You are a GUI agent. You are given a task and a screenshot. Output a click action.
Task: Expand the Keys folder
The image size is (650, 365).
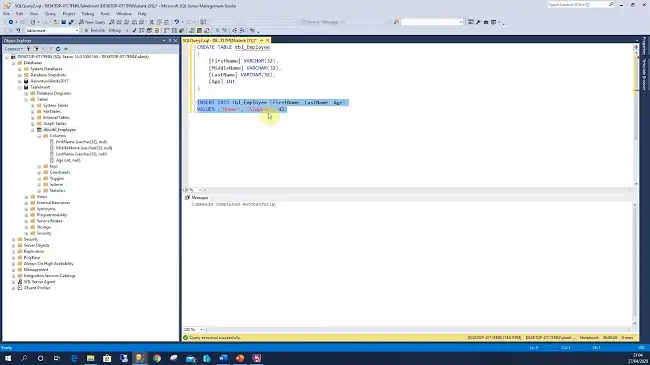click(x=39, y=166)
